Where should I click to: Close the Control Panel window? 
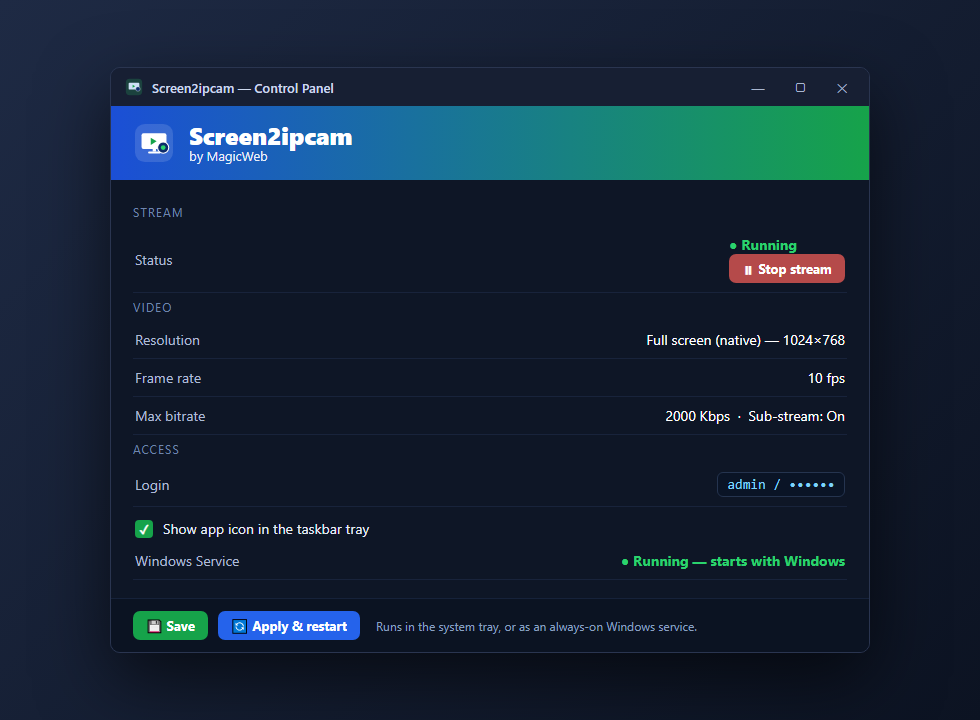point(842,88)
